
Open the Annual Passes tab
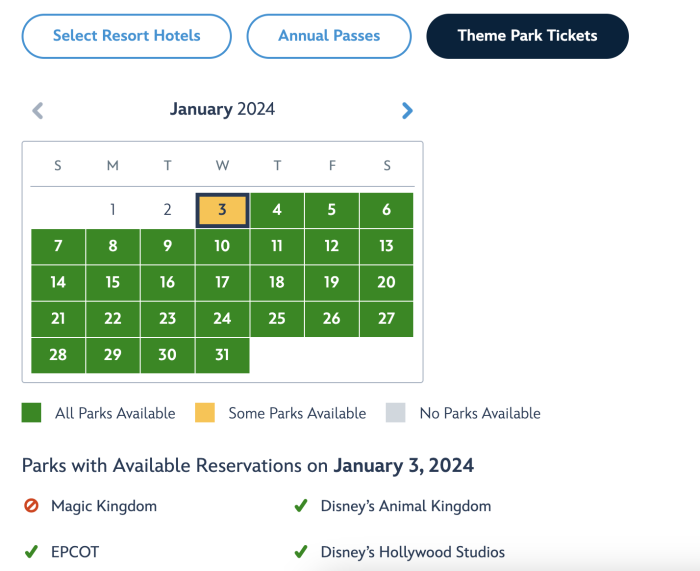coord(329,36)
